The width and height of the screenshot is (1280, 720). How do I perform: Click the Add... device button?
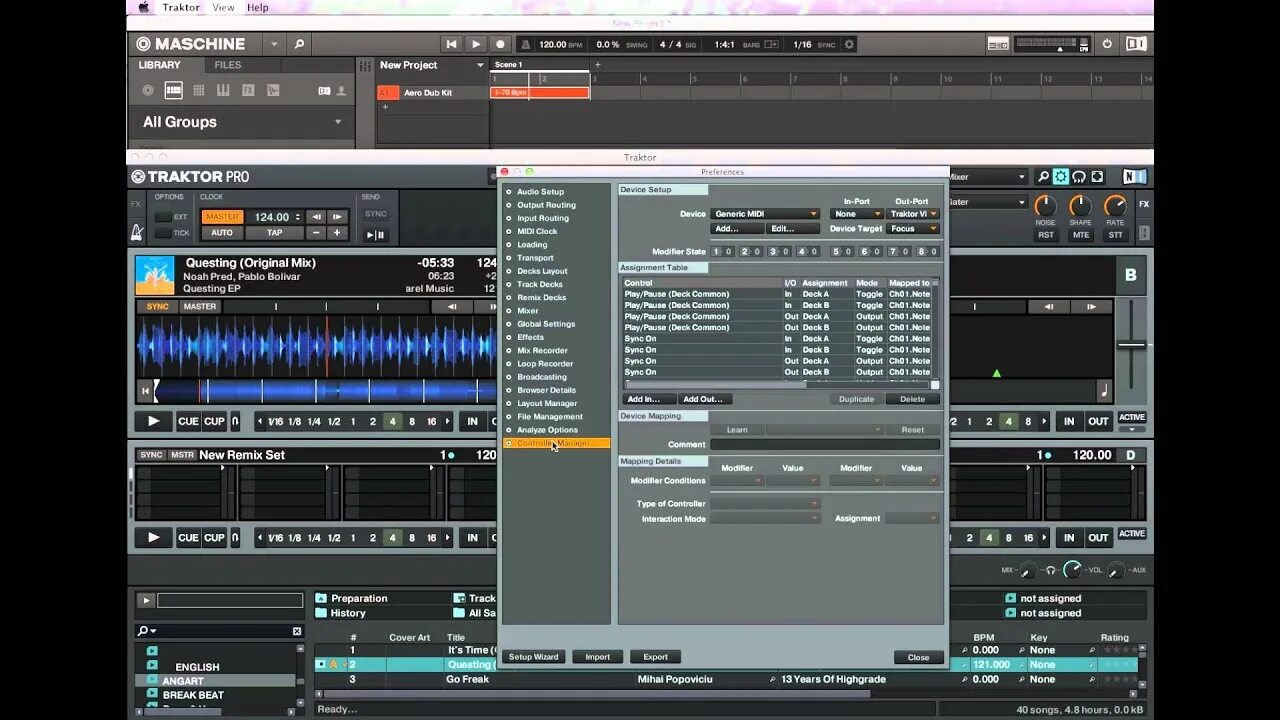738,229
